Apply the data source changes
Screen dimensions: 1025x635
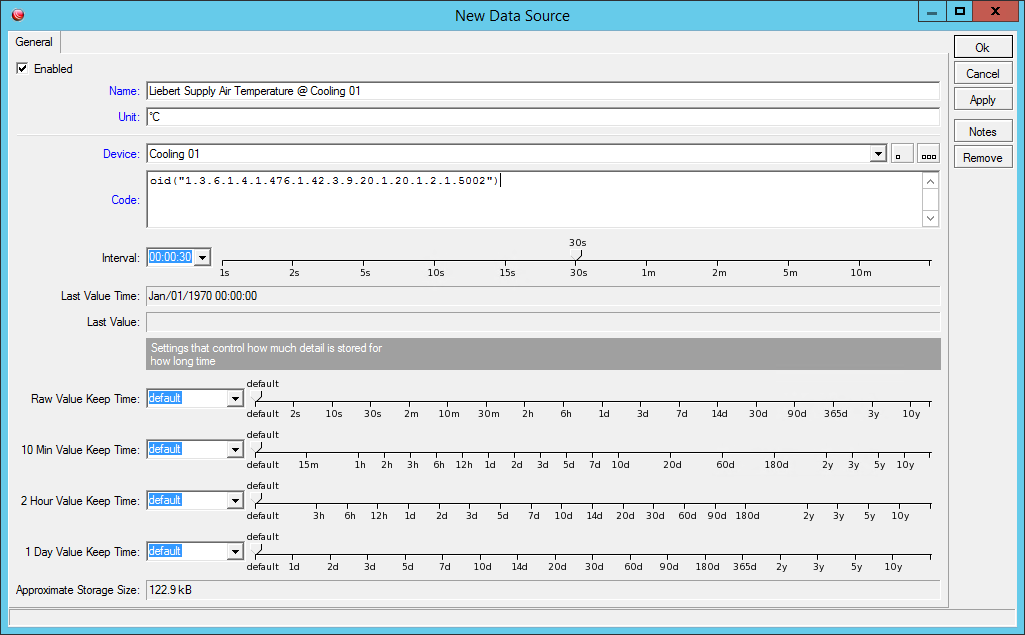(x=982, y=98)
